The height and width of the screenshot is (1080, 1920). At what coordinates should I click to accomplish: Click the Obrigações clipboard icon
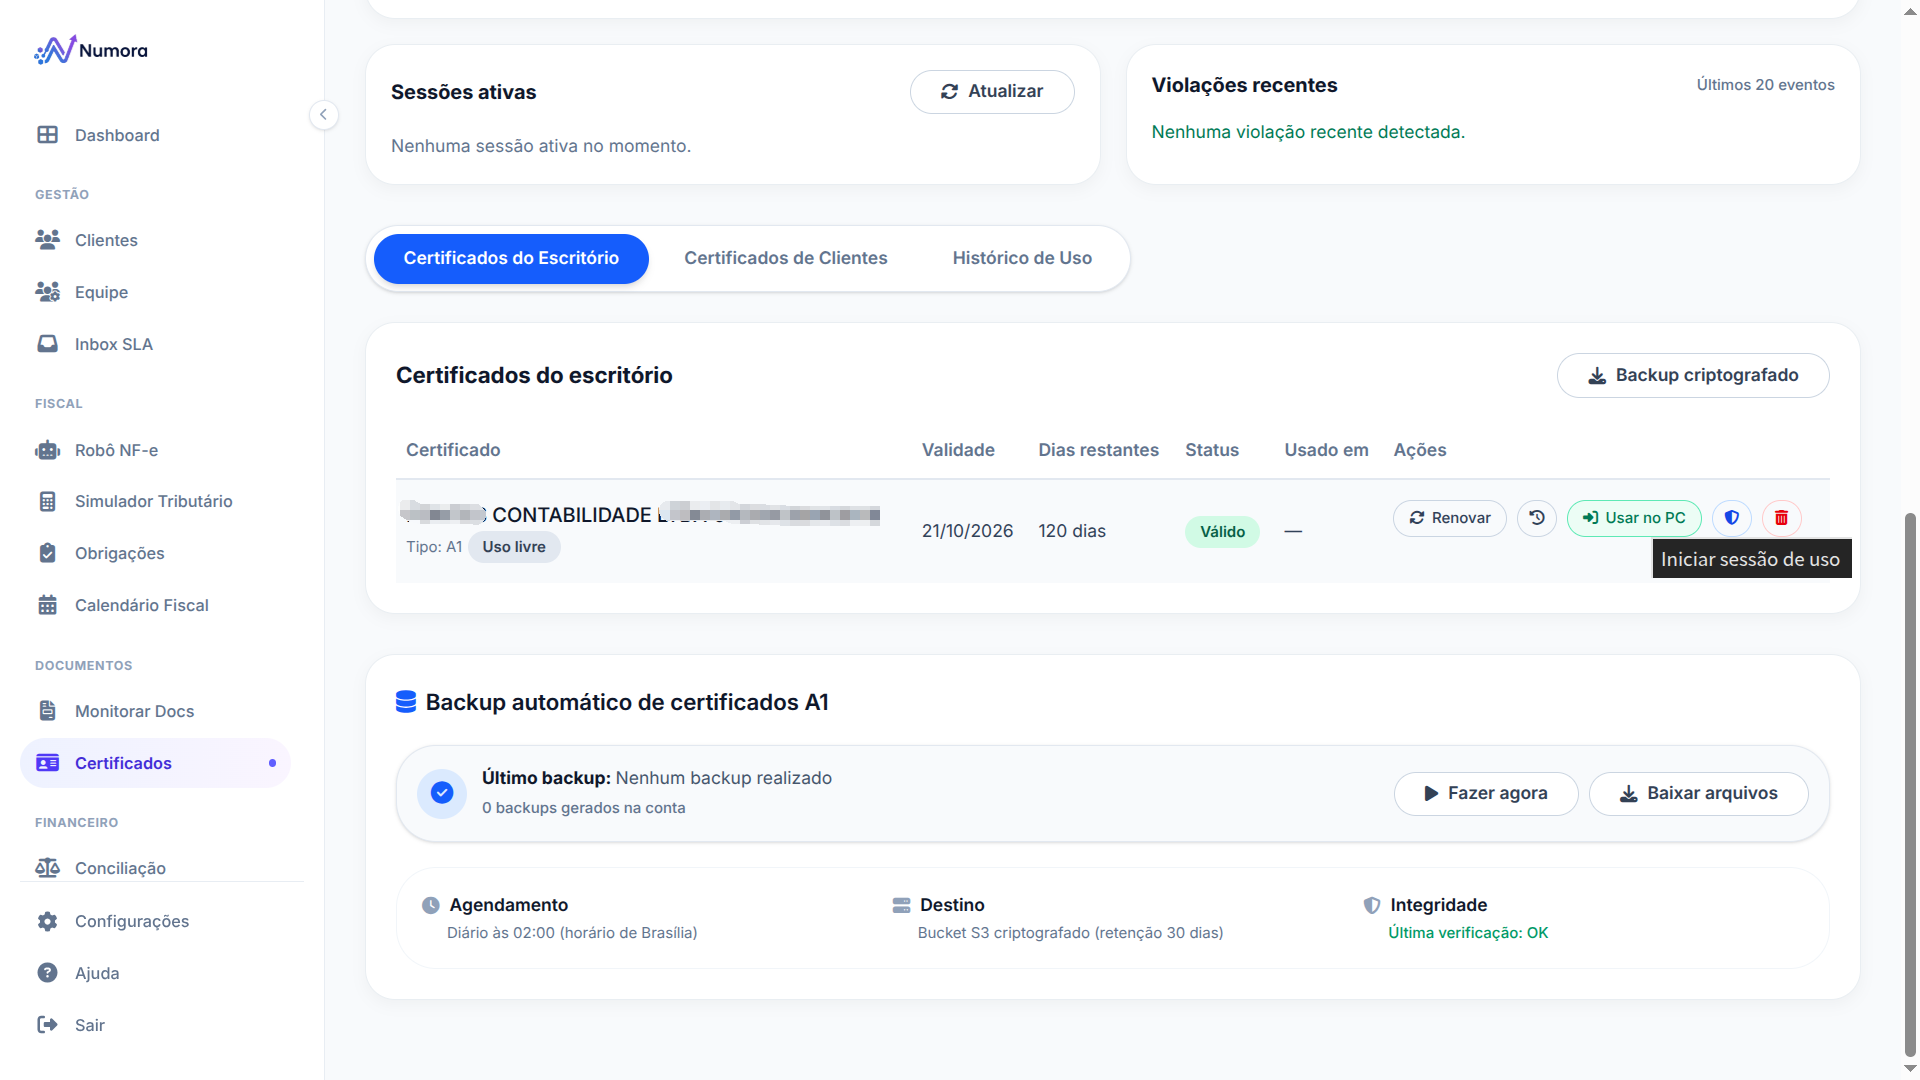(47, 553)
